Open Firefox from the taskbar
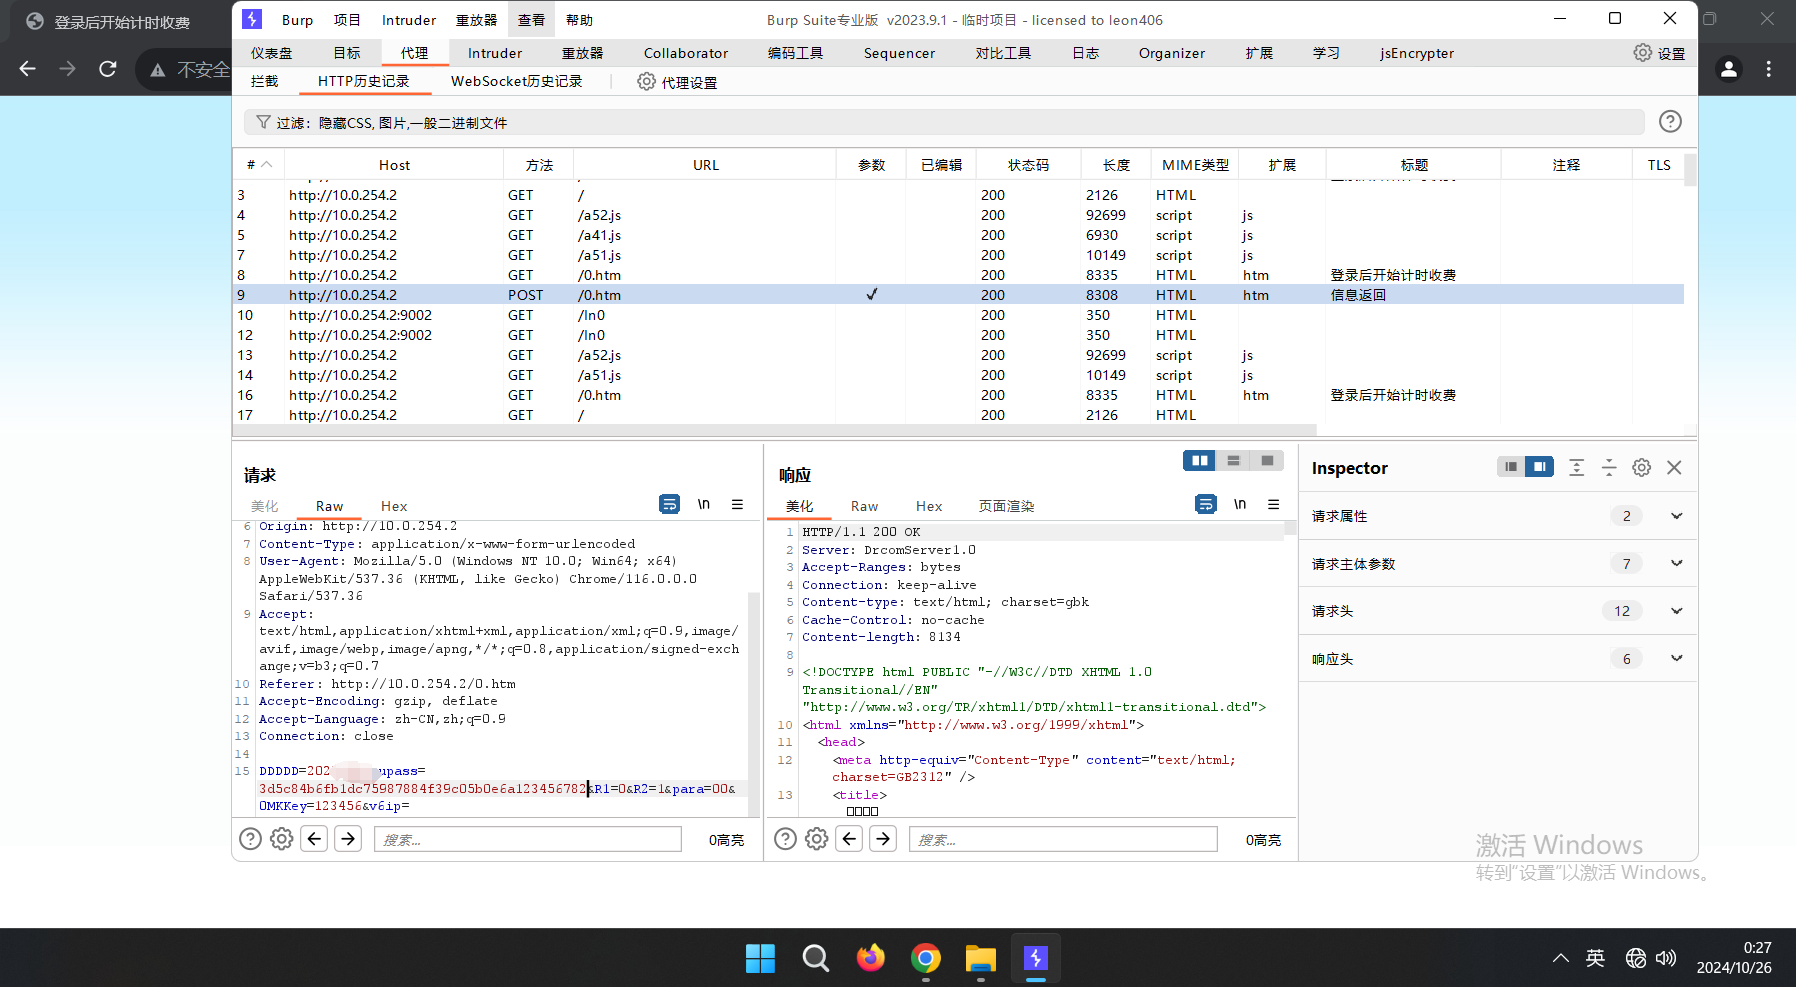 tap(871, 958)
